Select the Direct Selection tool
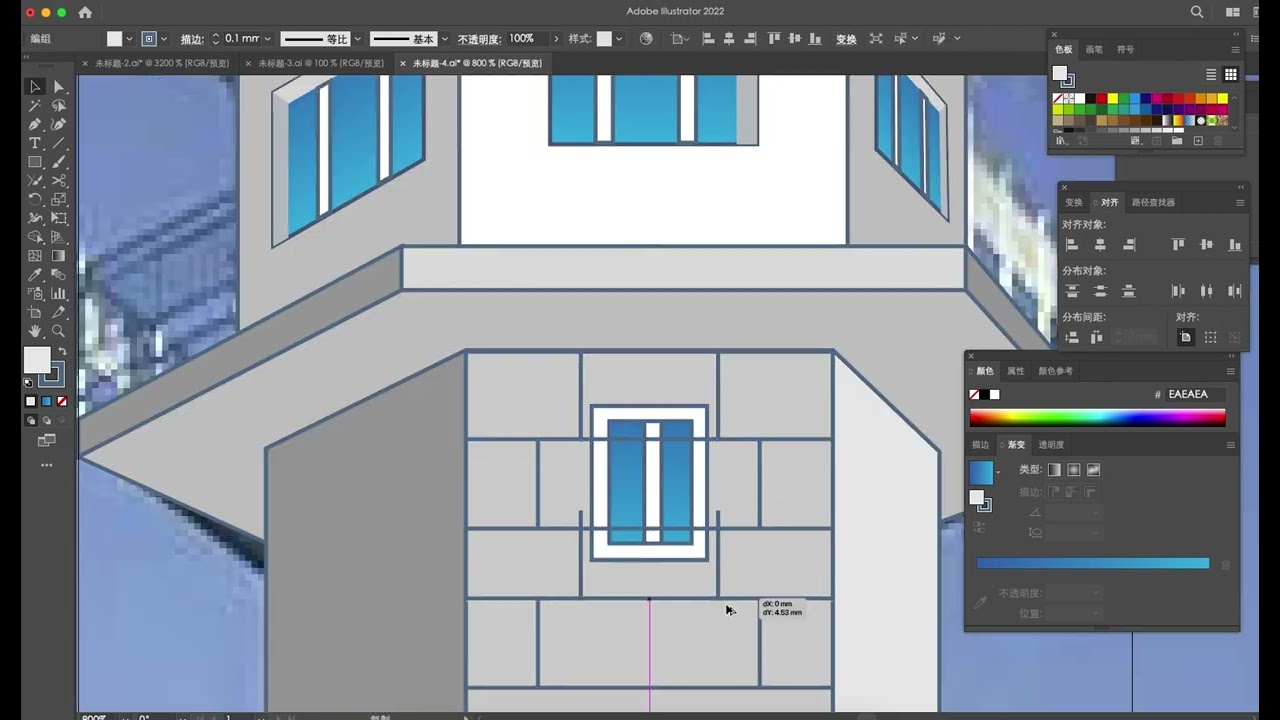Viewport: 1280px width, 720px height. [59, 87]
